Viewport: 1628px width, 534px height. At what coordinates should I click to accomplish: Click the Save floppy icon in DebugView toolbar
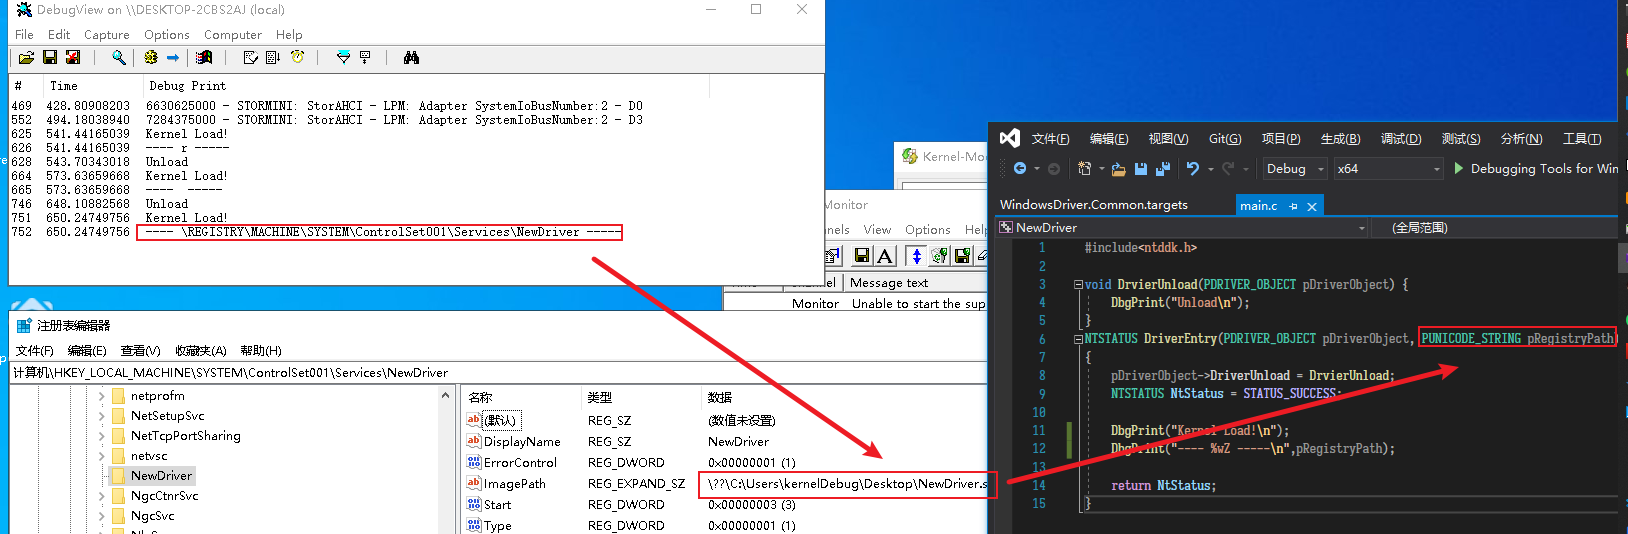[x=50, y=58]
